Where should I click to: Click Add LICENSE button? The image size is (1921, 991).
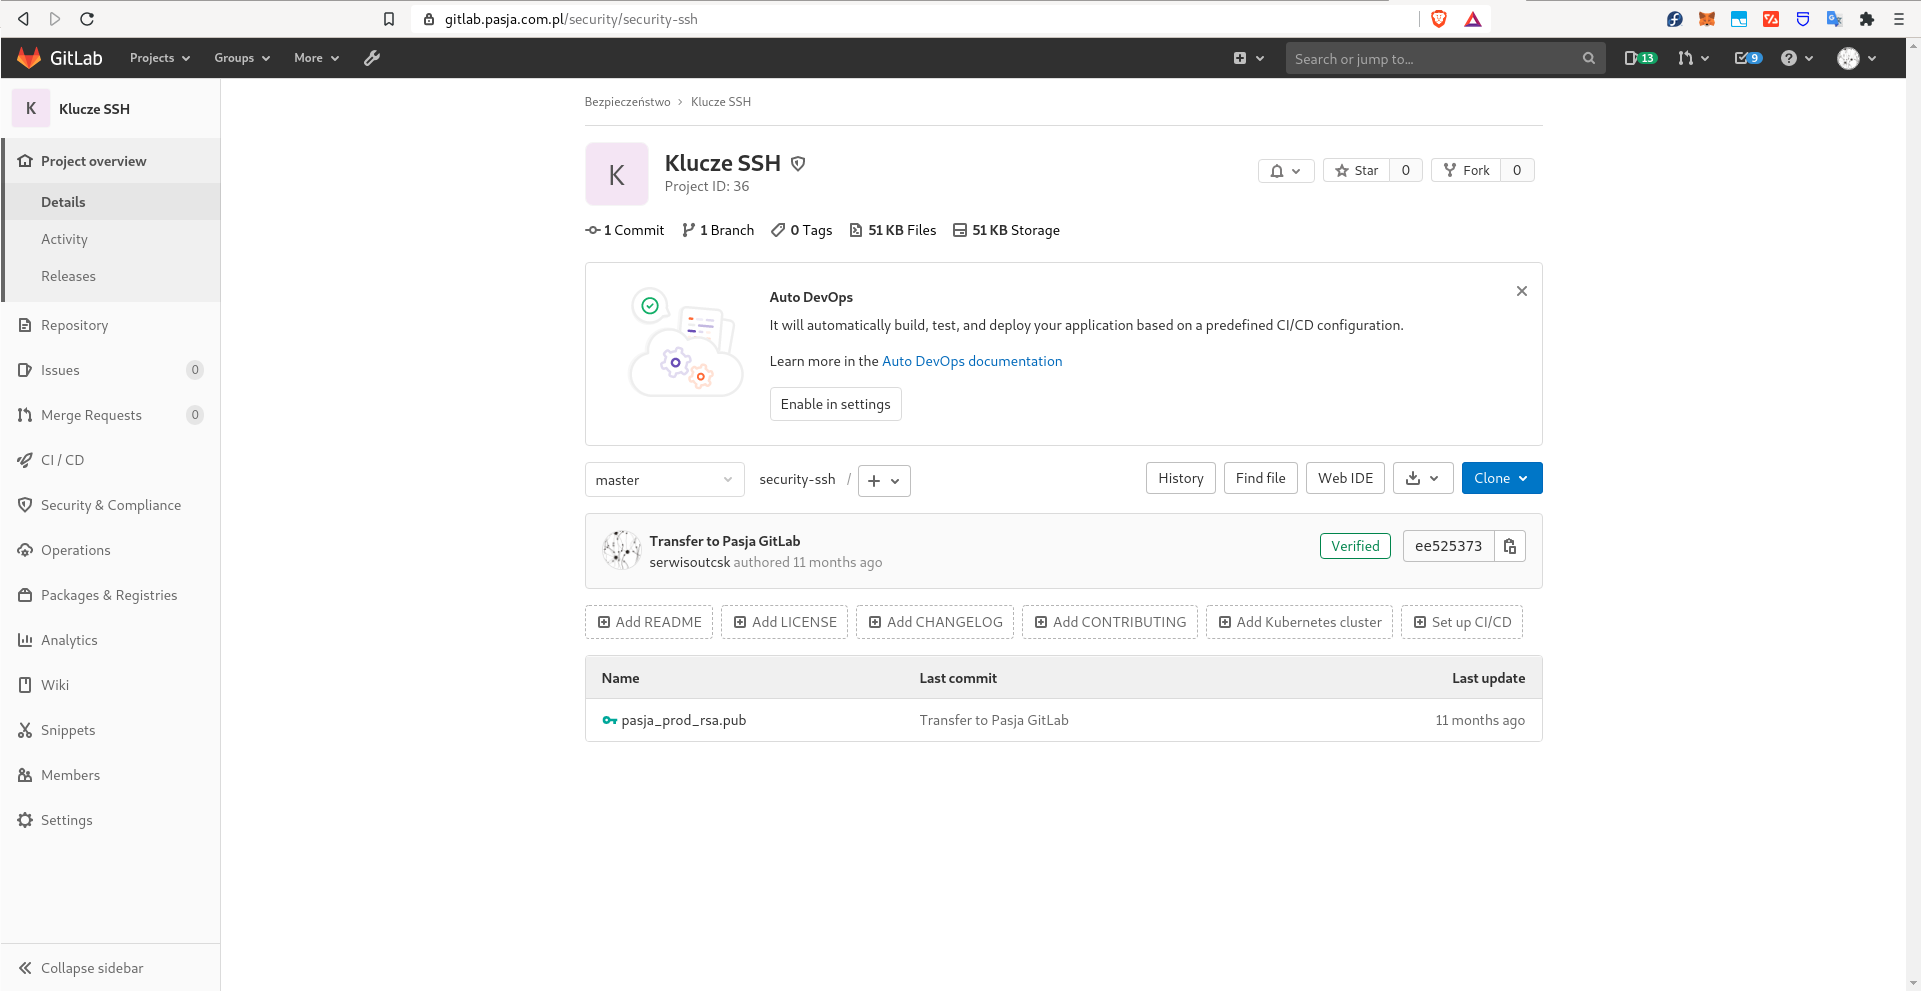pyautogui.click(x=785, y=622)
